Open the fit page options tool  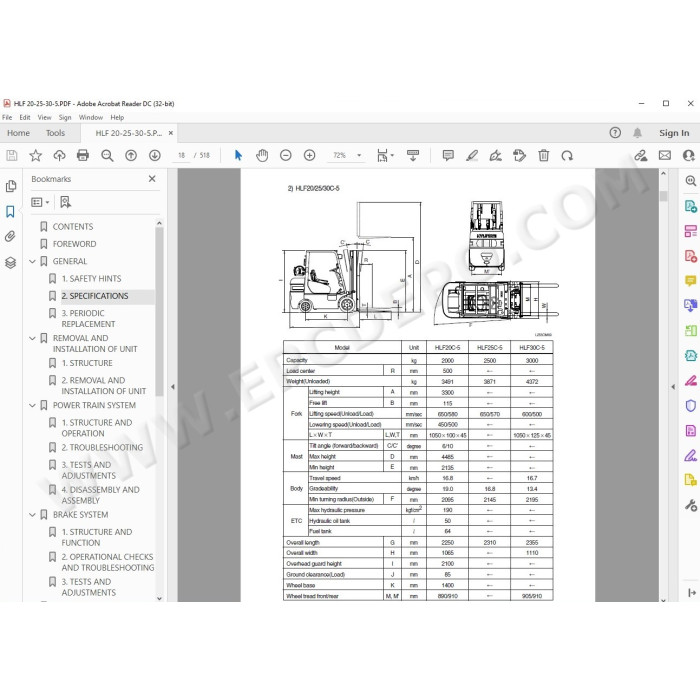pos(385,155)
